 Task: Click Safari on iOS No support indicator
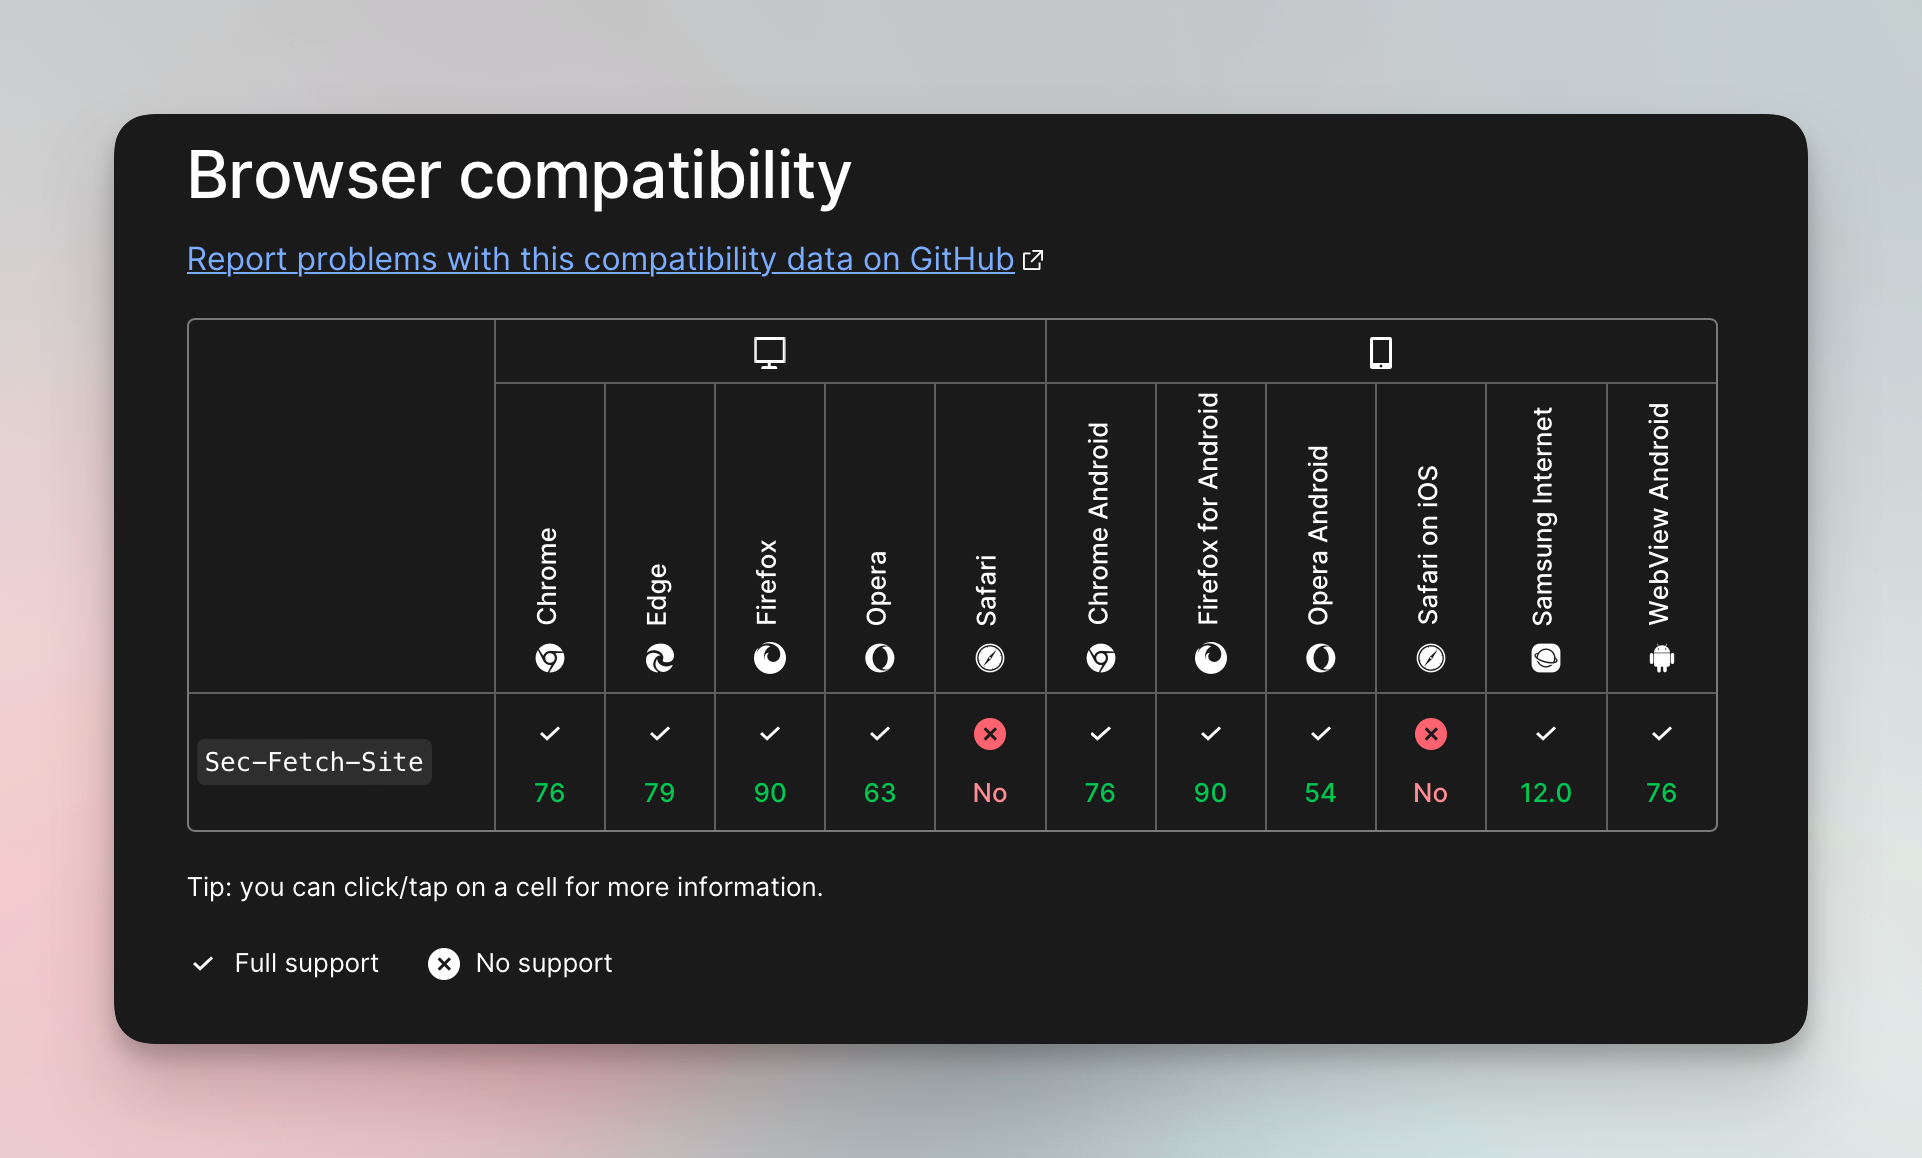click(1430, 734)
